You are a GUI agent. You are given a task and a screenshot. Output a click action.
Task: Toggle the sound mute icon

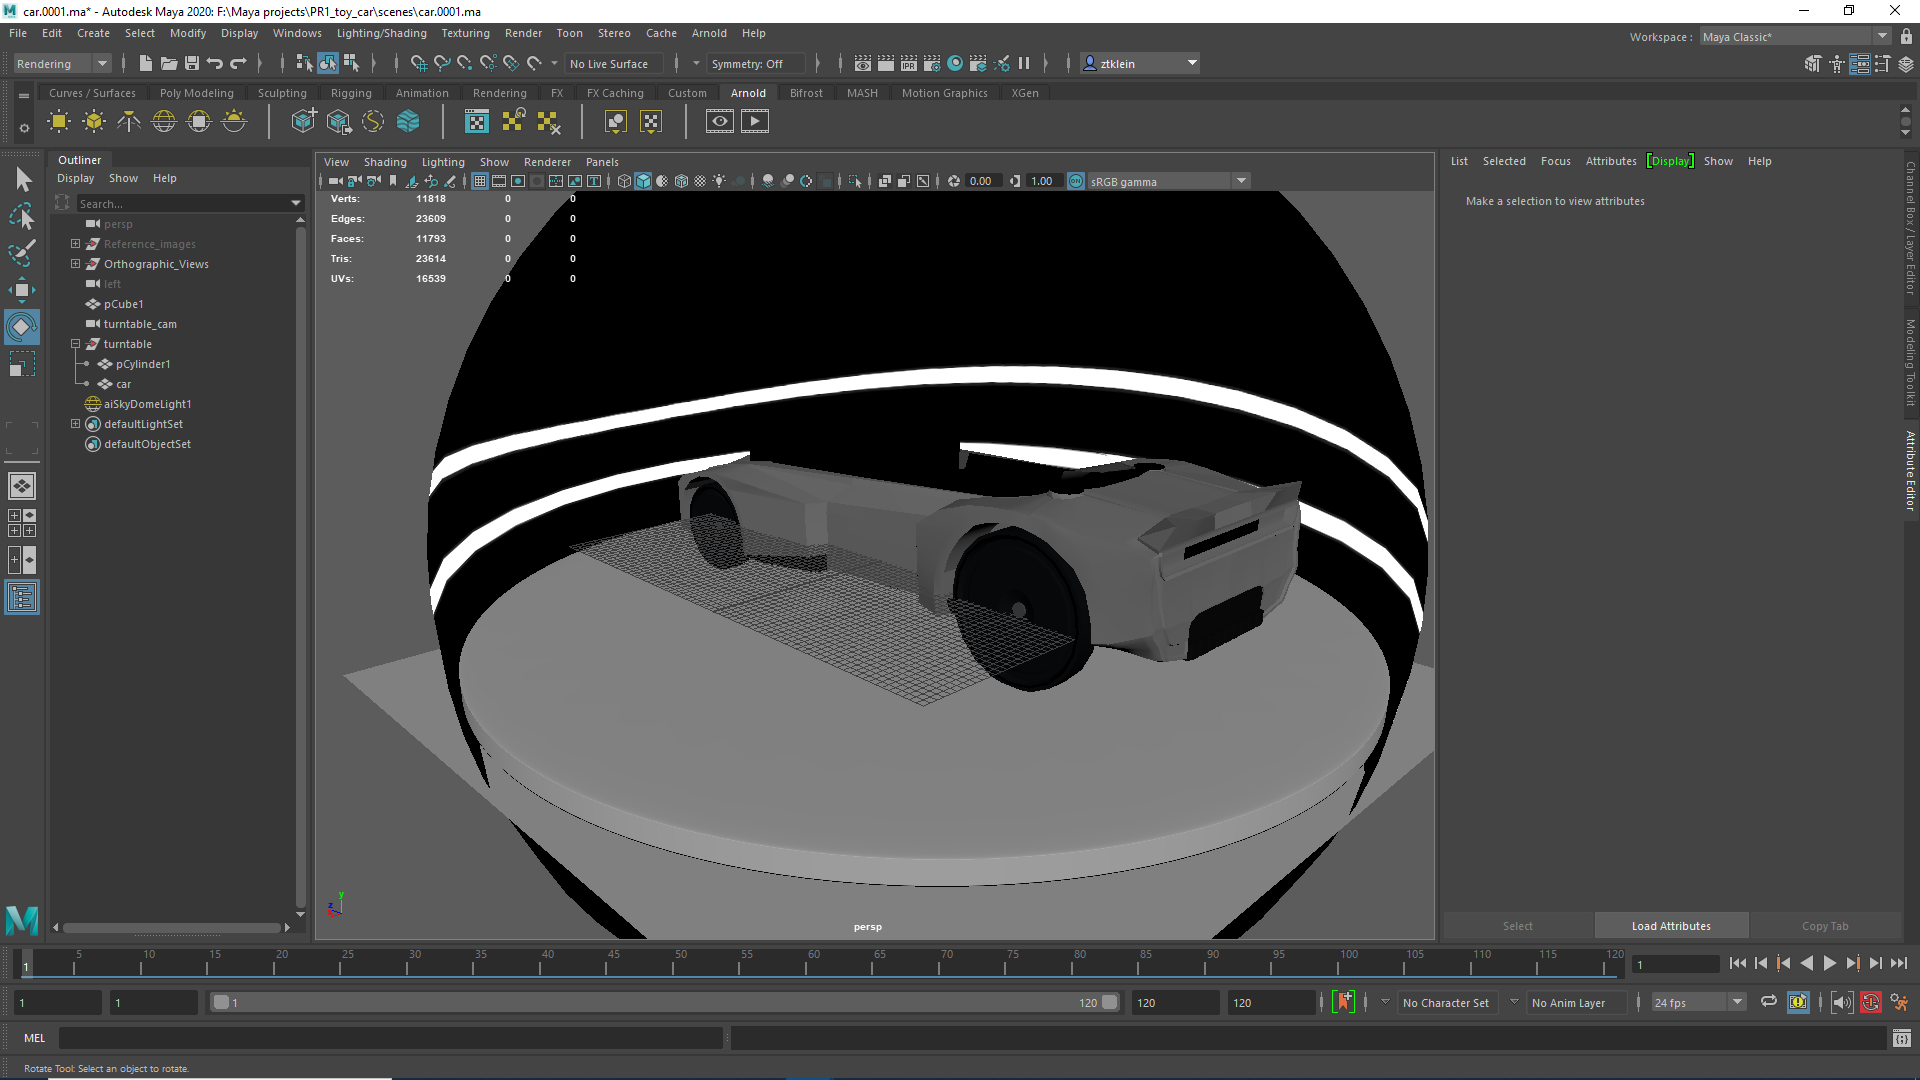click(1841, 1002)
